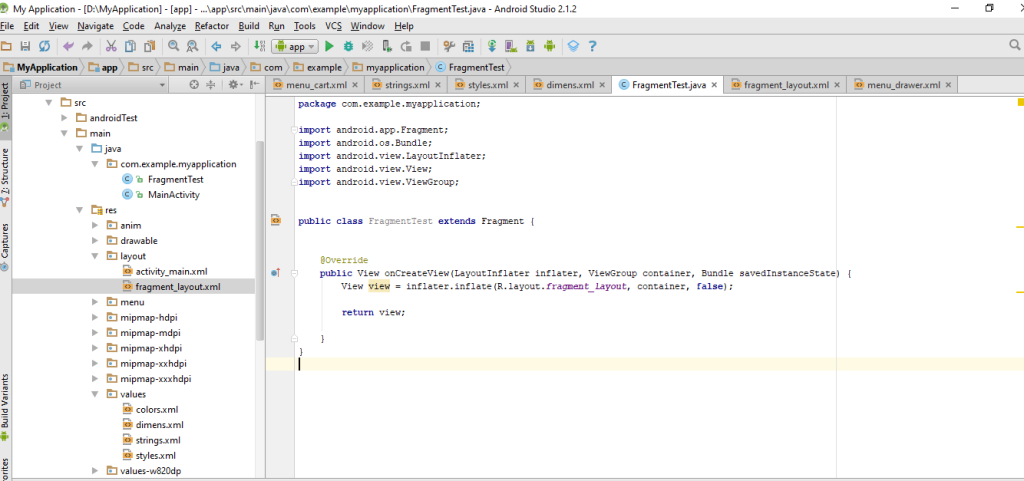Screen dimensions: 1024x481
Task: Close the menu_cart.xml tab
Action: pyautogui.click(x=355, y=85)
